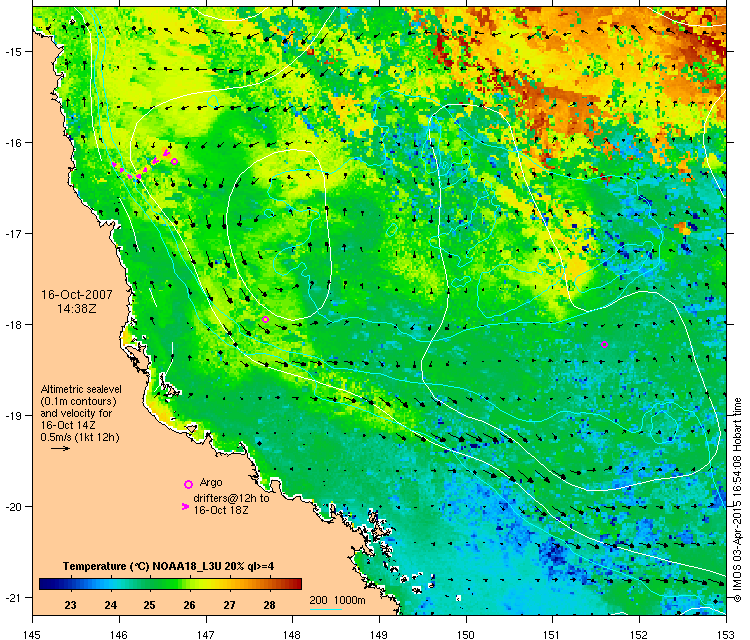Click the '0.5m/s (1kt 12h)' text

coord(80,437)
